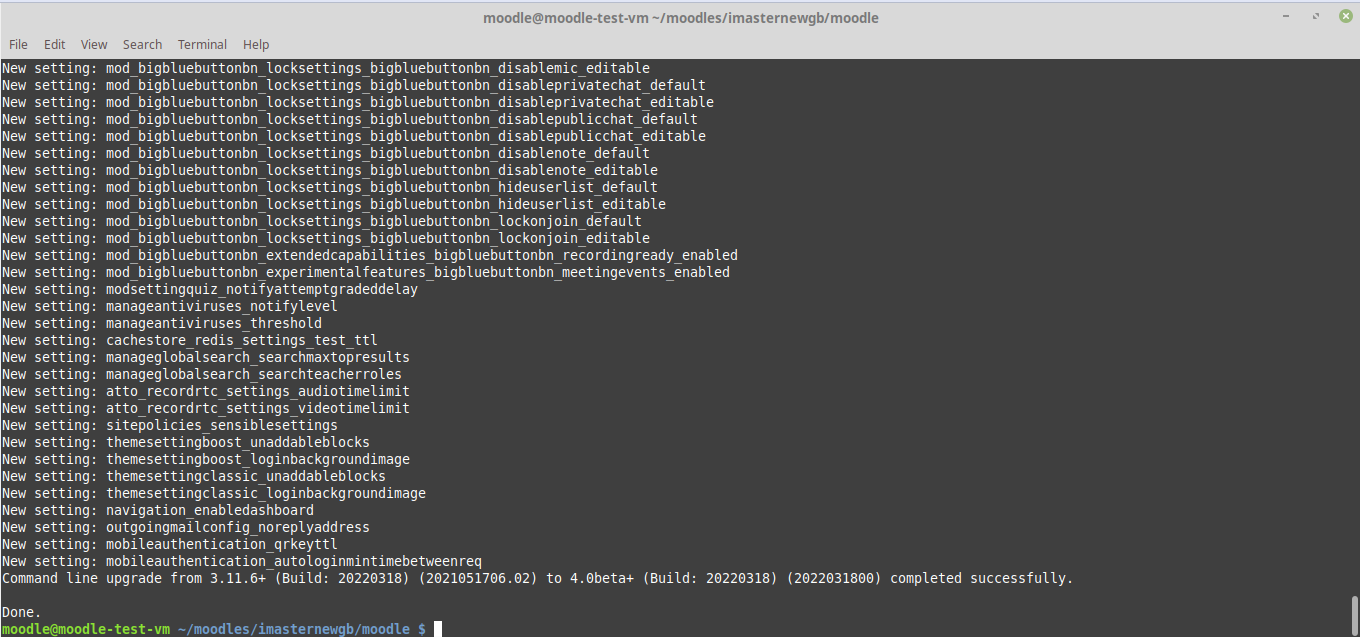Click the green 'moodle@moodle-test-vm' prompt text
Viewport: 1360px width, 637px height.
click(x=86, y=629)
